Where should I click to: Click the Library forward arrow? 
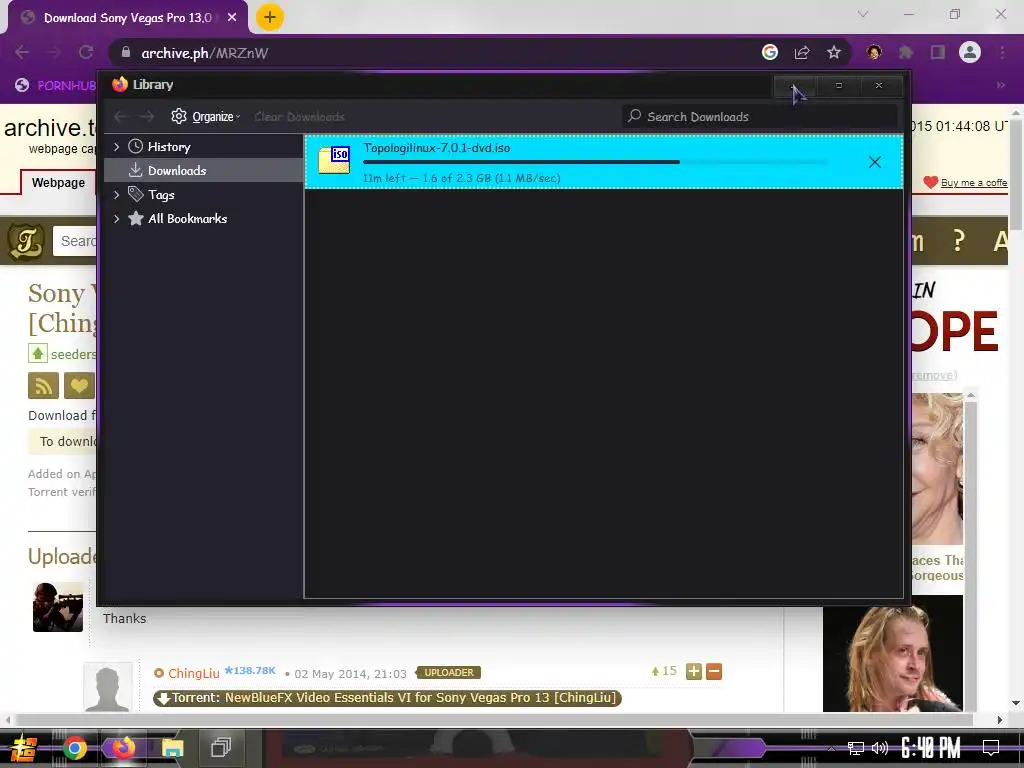147,117
